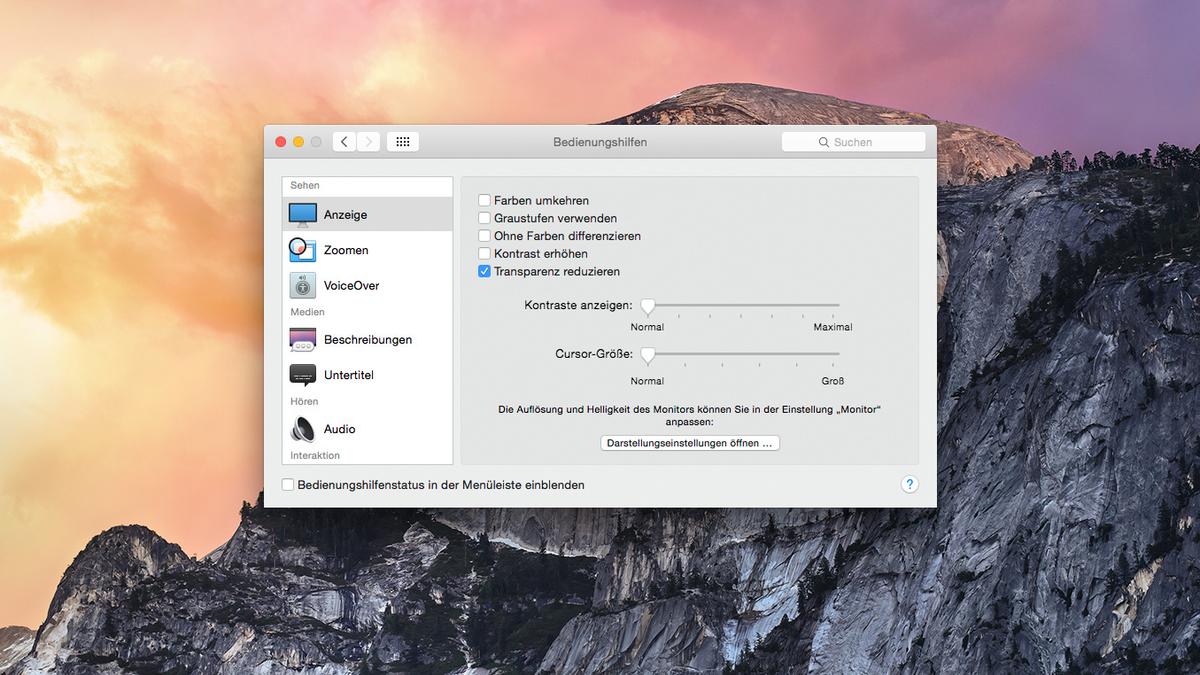
Task: Enable Bedienungshilfenstatus in der Menüleiste einblenden
Action: pyautogui.click(x=288, y=485)
